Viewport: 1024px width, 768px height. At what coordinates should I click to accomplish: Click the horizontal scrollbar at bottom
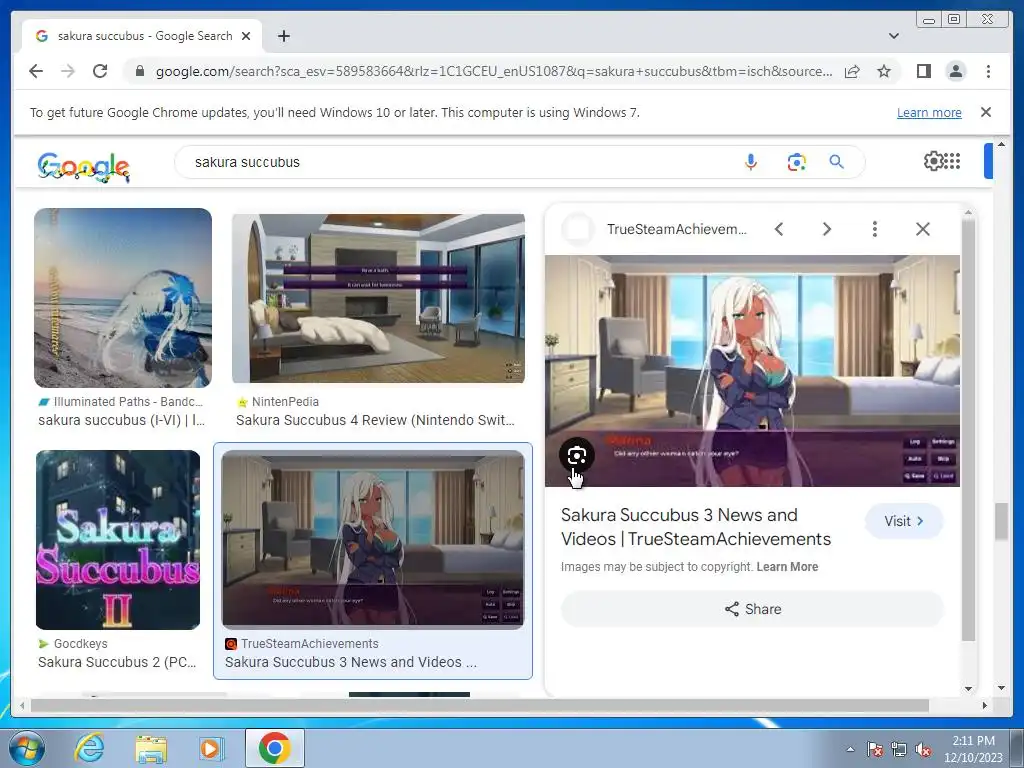[480, 705]
